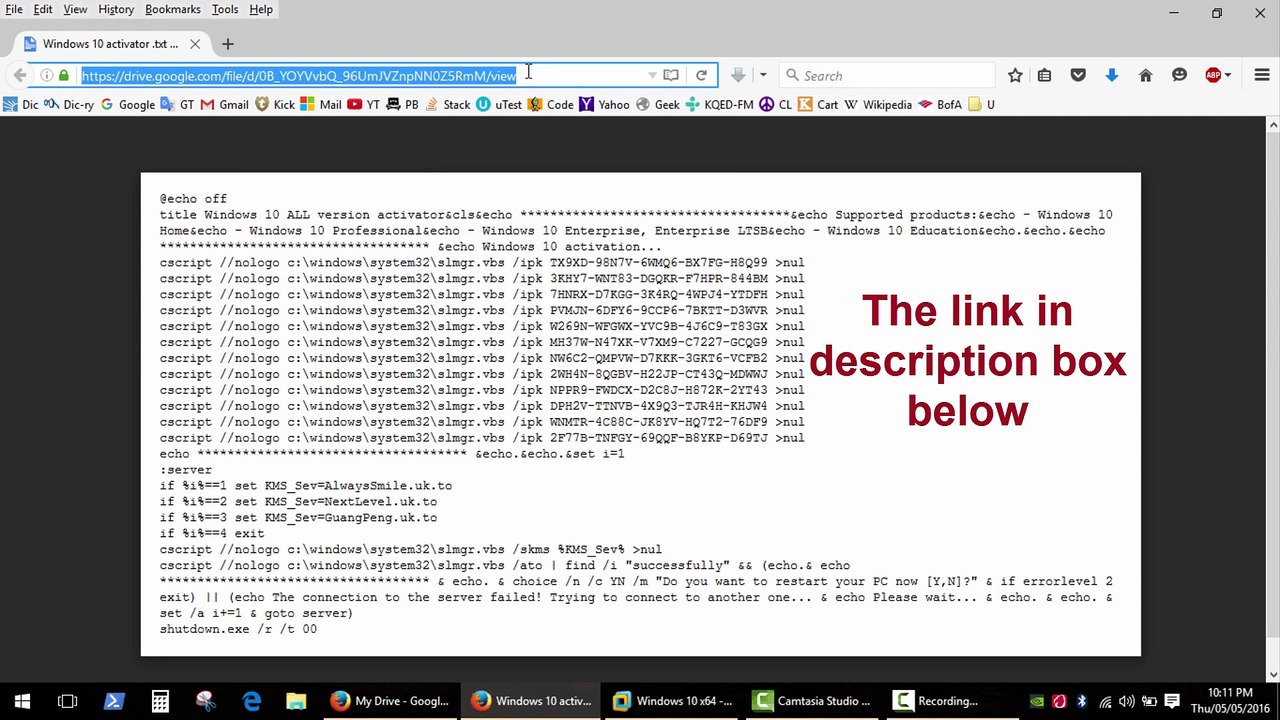
Task: Open the Bluetooth tray icon
Action: (x=1081, y=701)
